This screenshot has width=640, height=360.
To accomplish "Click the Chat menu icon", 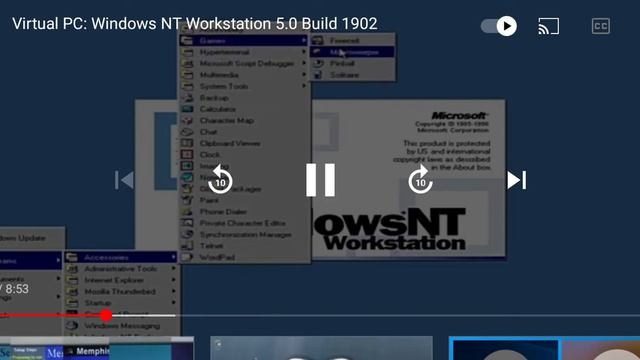I will tap(187, 132).
